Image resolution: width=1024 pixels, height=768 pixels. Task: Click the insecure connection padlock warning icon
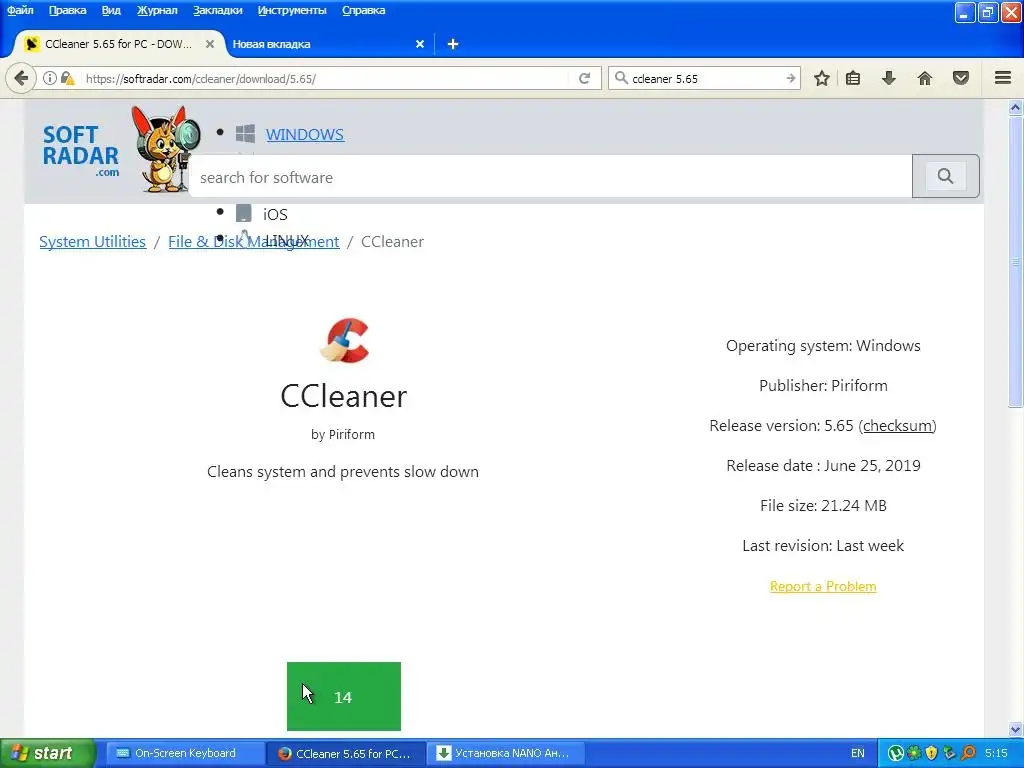[x=67, y=78]
